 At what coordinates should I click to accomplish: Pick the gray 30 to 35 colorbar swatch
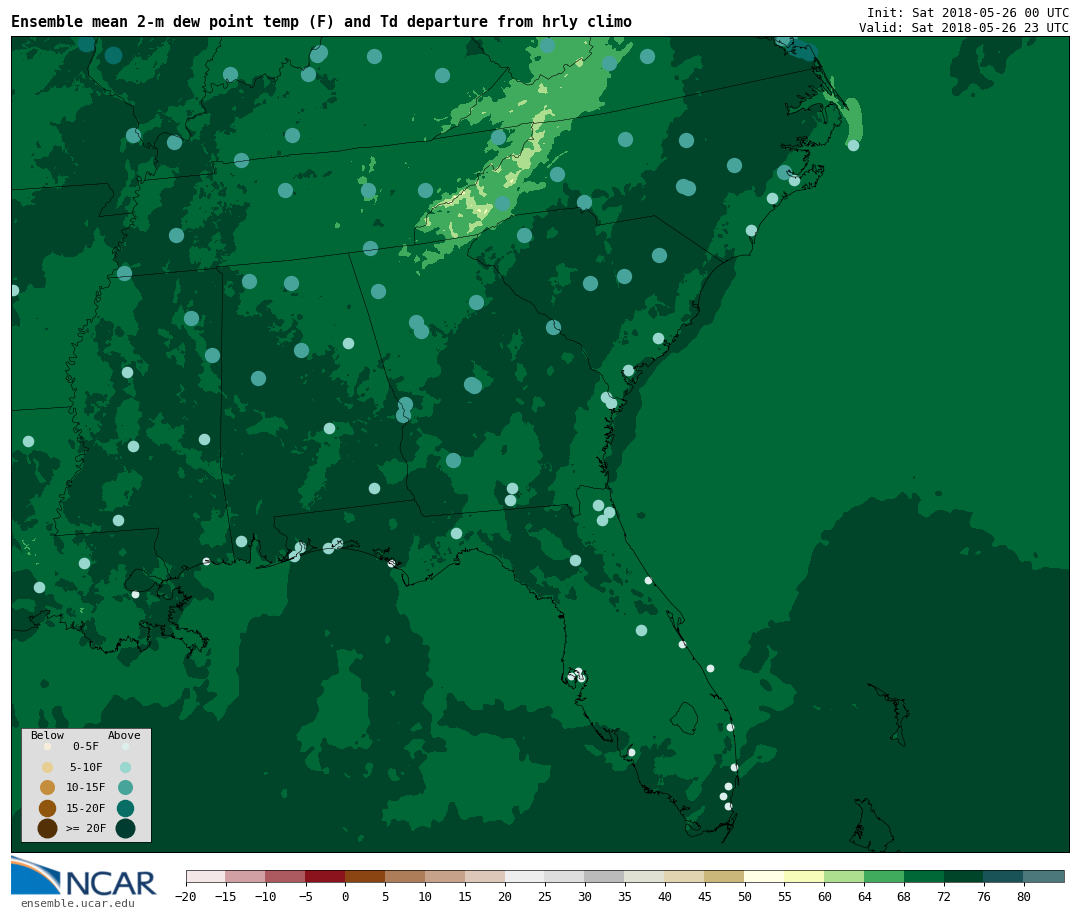[604, 876]
